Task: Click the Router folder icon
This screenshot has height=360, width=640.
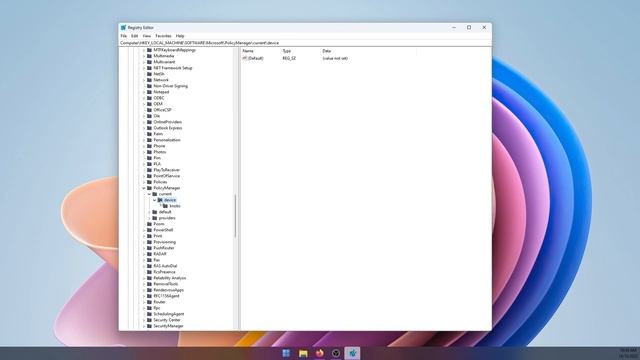Action: (149, 302)
